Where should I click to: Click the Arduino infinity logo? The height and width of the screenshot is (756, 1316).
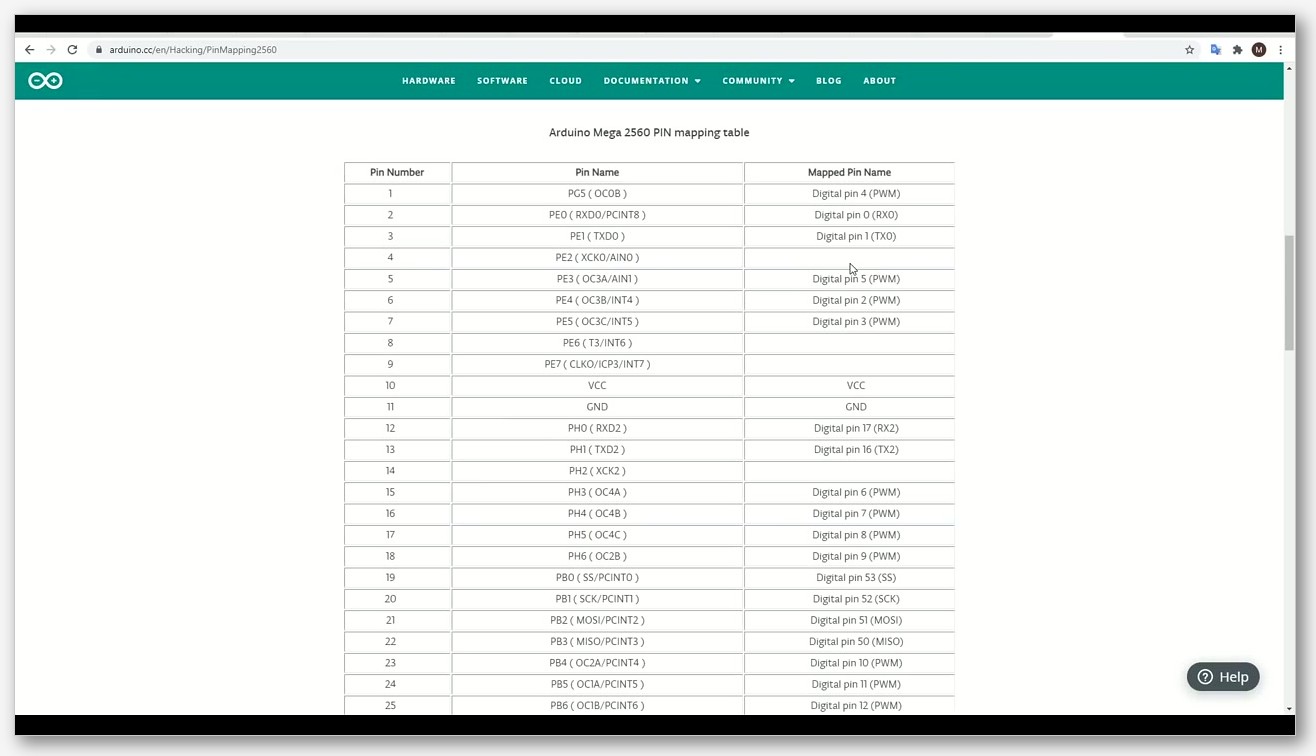45,81
